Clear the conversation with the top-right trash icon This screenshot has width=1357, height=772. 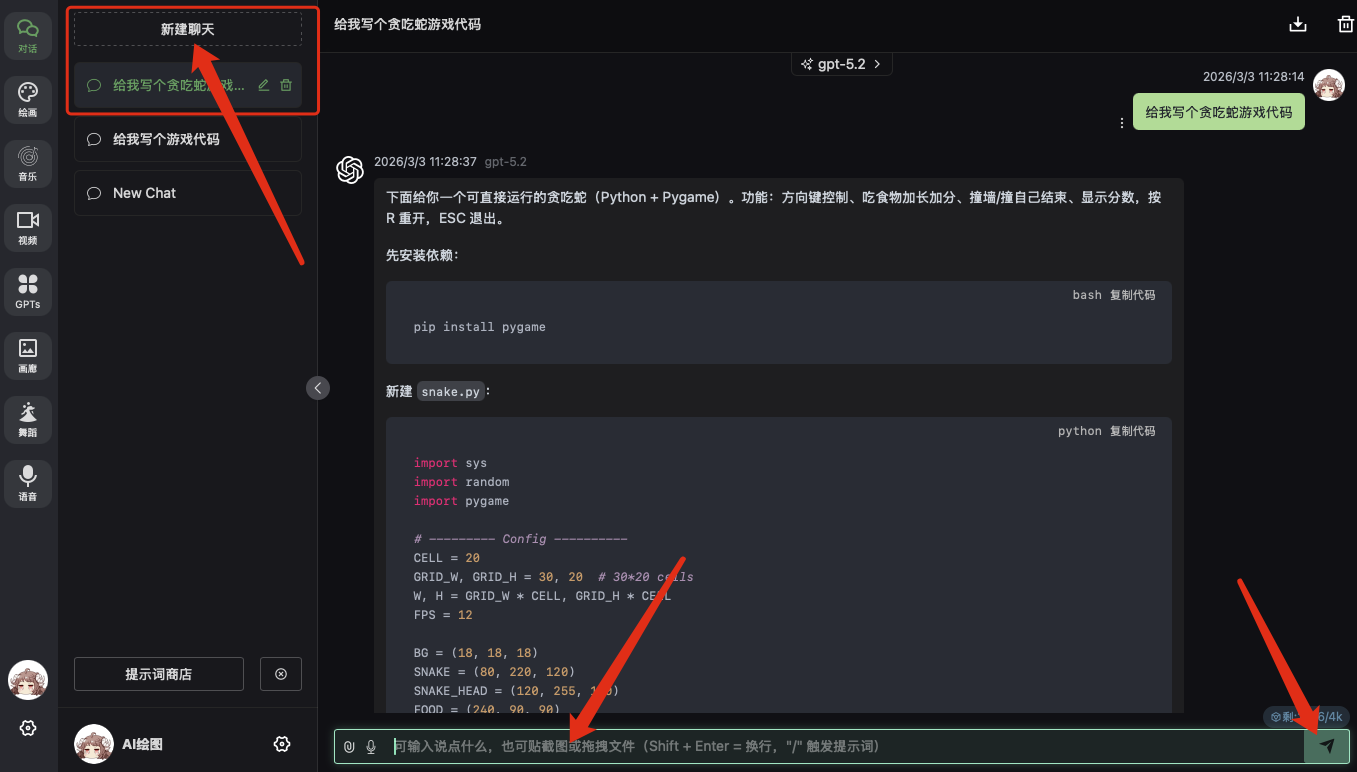pyautogui.click(x=1345, y=25)
